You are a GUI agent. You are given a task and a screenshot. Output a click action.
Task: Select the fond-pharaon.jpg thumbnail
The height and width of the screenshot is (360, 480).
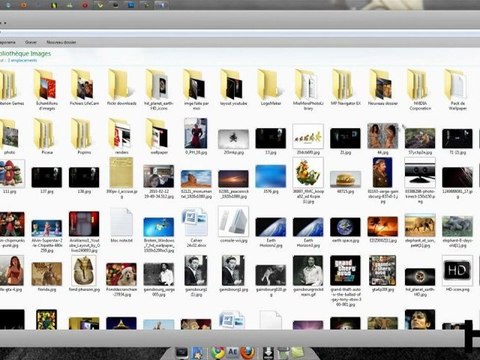(x=84, y=271)
